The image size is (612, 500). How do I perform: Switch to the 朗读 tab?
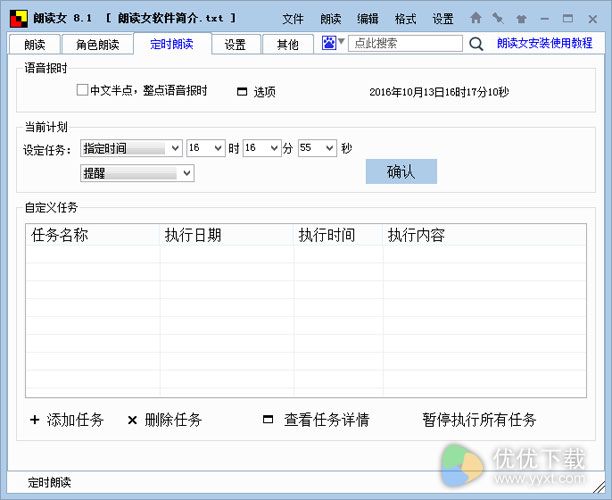[x=34, y=44]
